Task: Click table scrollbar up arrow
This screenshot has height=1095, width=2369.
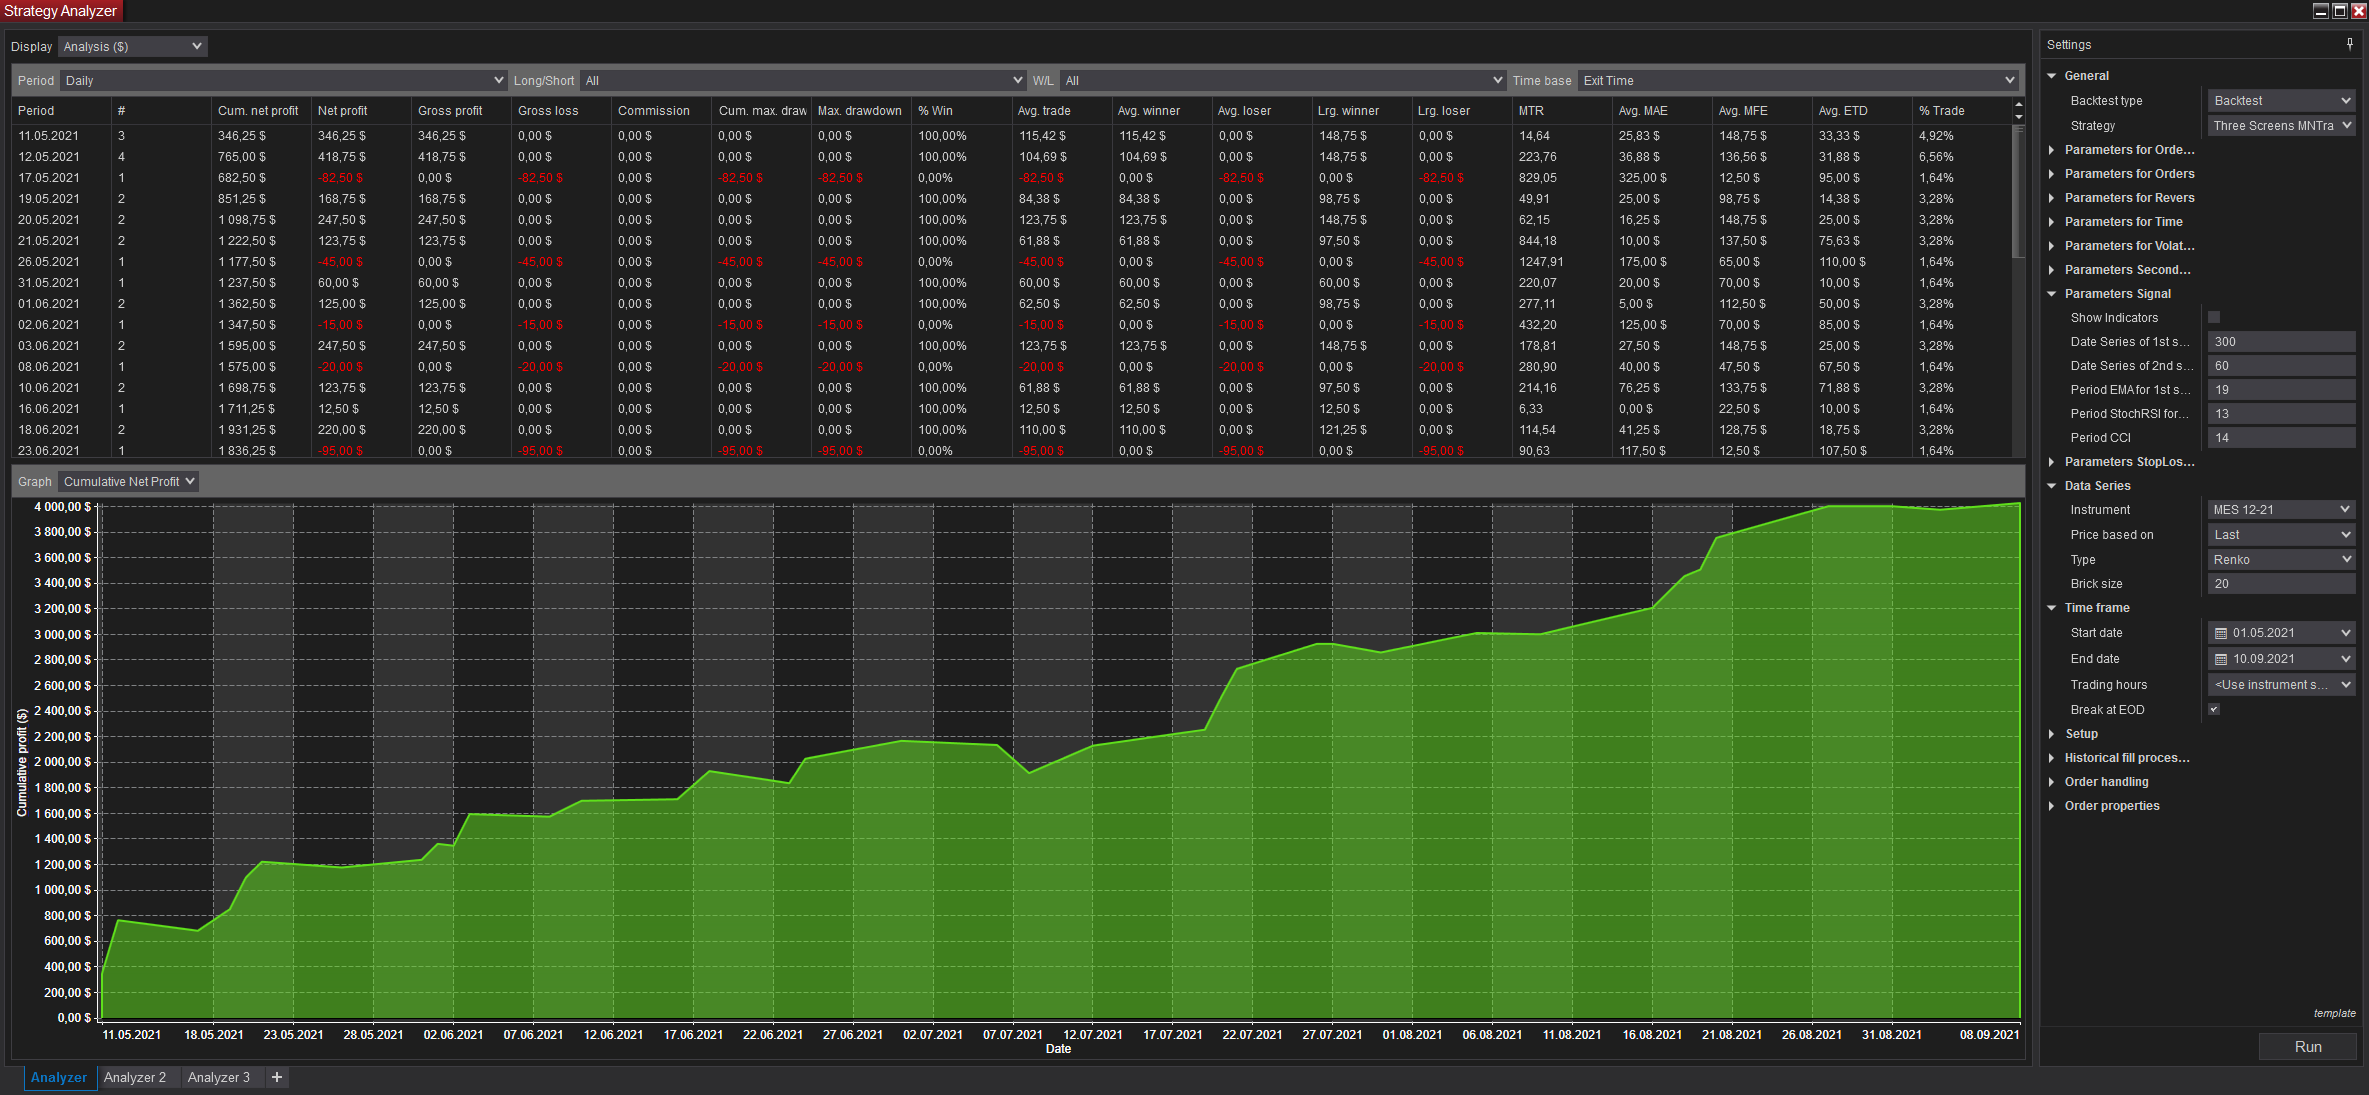Action: pos(2019,104)
